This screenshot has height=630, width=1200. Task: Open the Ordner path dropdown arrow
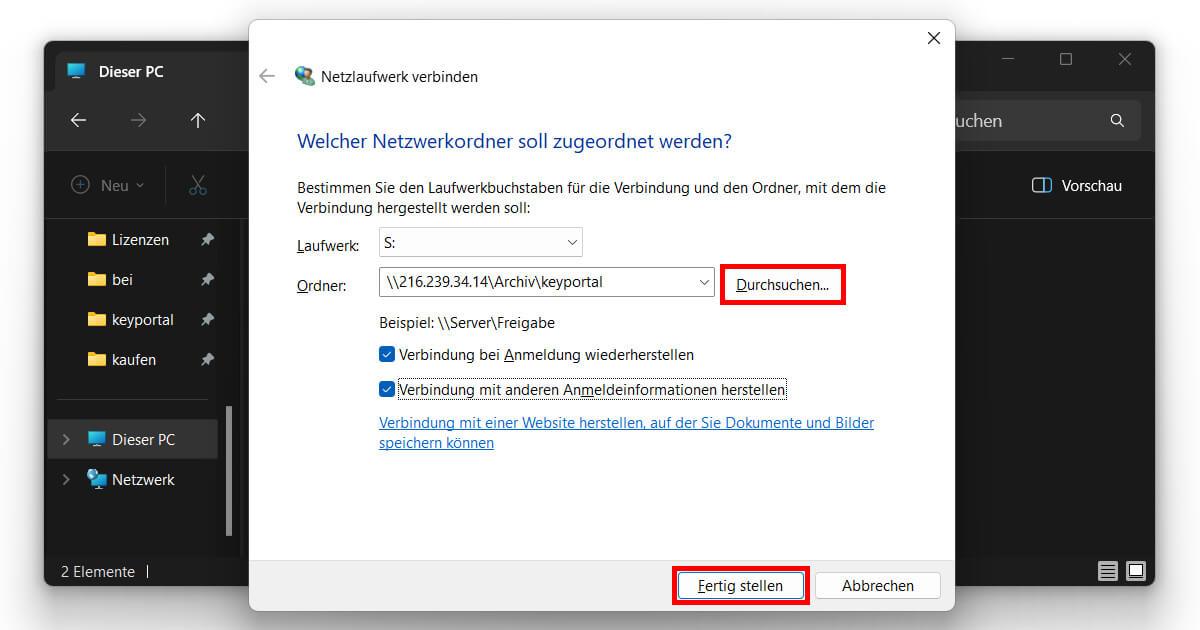click(x=703, y=281)
